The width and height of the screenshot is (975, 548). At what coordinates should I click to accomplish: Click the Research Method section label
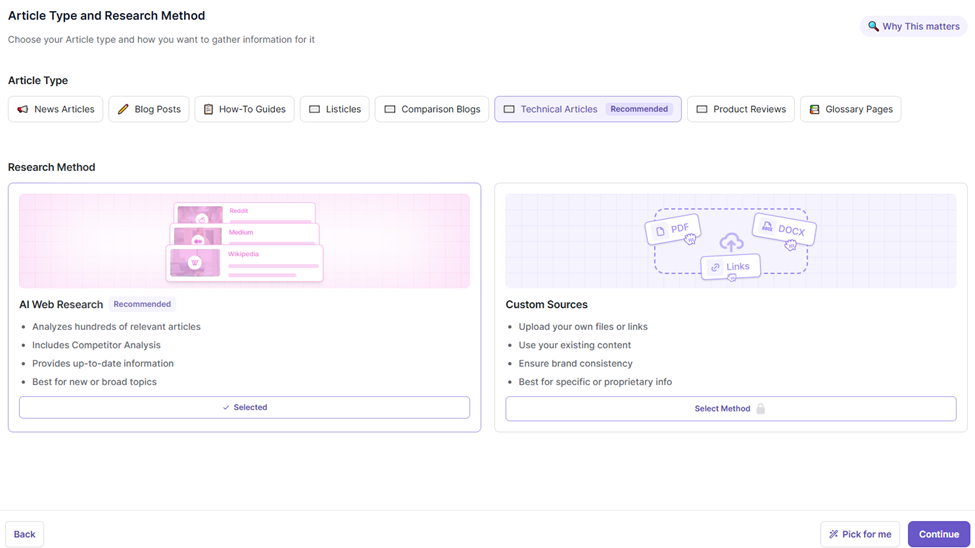tap(52, 167)
